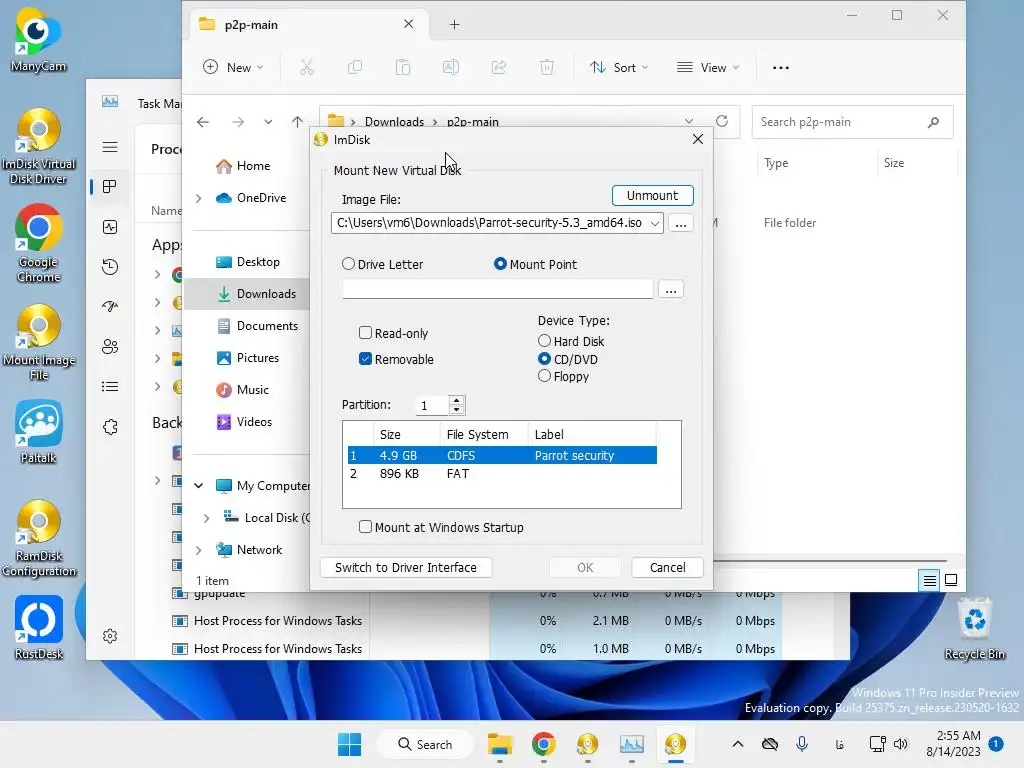The image size is (1024, 768).
Task: Click the Copy icon in Explorer toolbar
Action: point(355,67)
